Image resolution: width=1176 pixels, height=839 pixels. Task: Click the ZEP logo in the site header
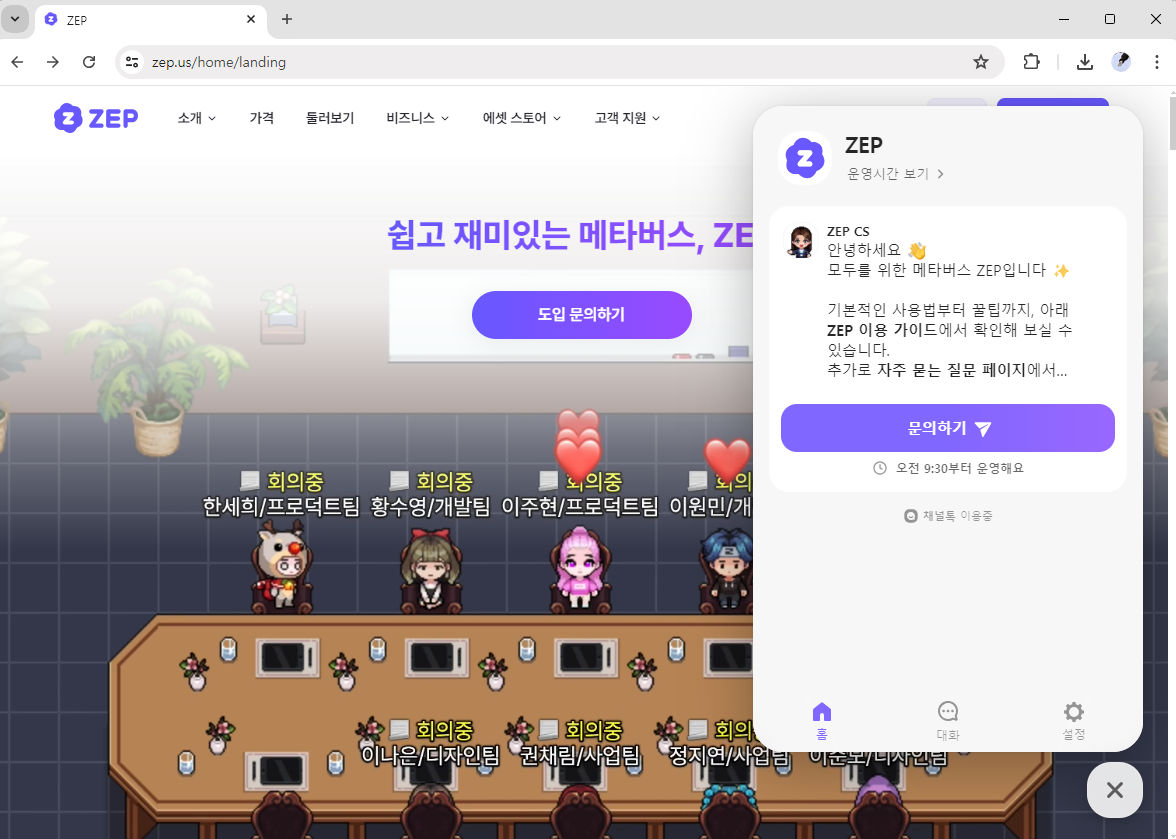(x=96, y=118)
